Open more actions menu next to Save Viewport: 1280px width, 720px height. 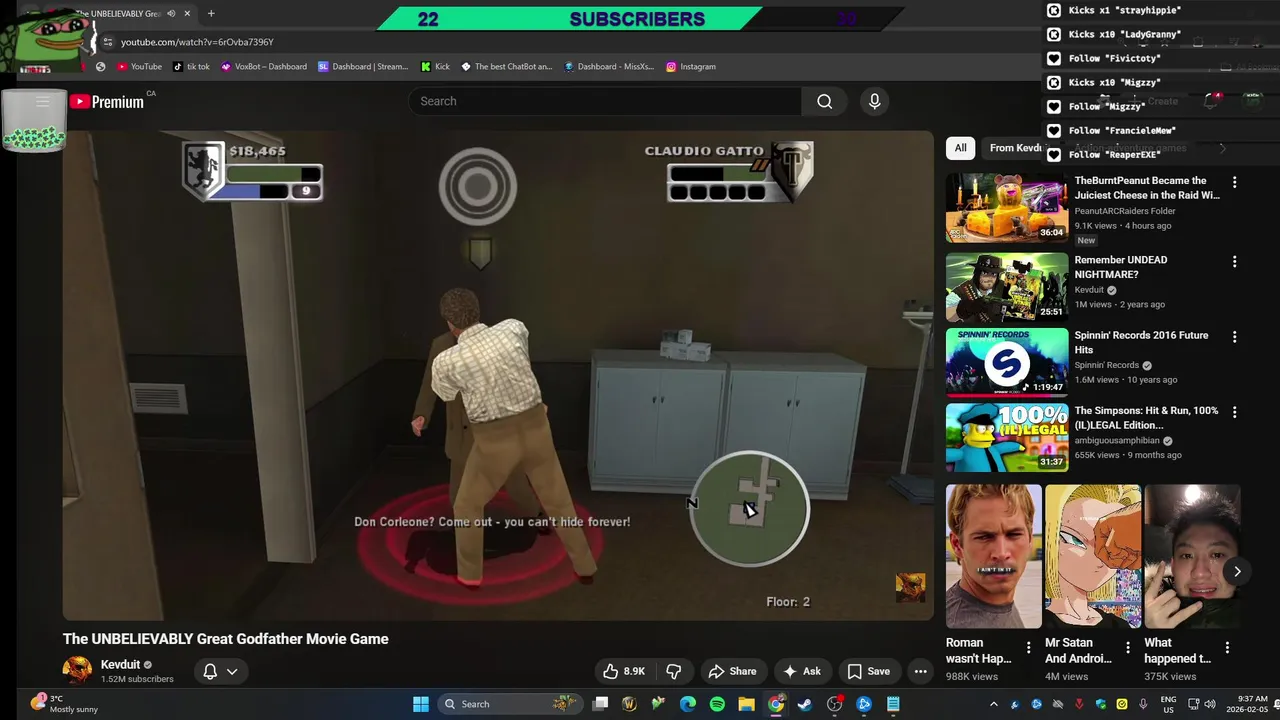(920, 671)
